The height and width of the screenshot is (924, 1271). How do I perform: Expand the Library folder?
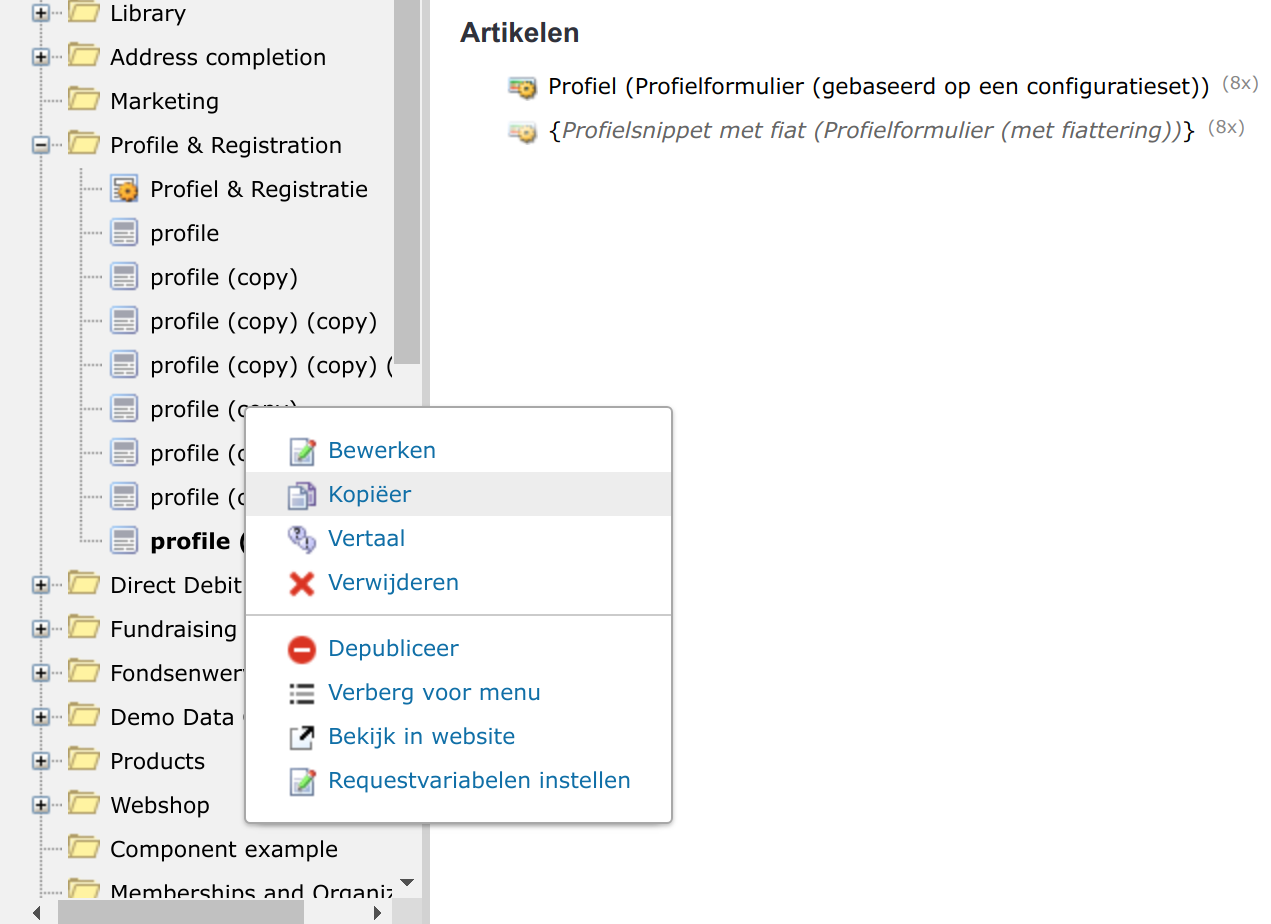(41, 13)
